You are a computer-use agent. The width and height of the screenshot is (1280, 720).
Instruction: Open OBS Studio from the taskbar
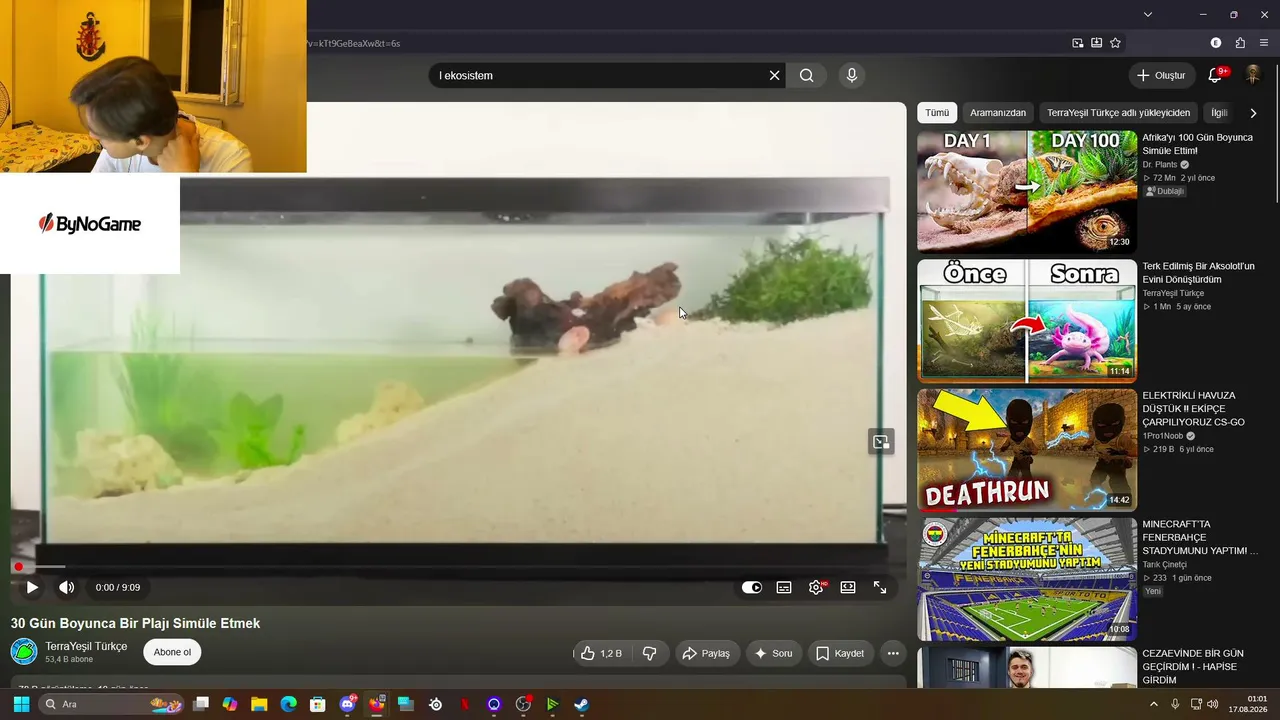coord(523,704)
